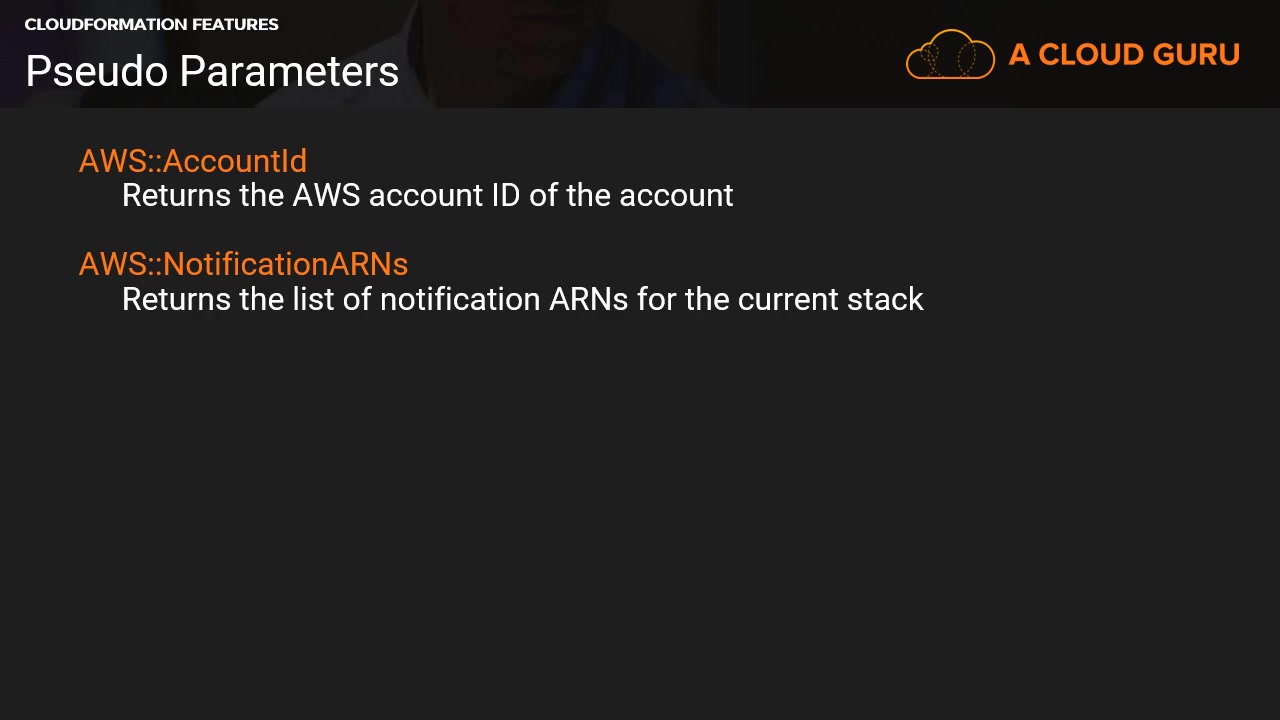Viewport: 1280px width, 720px height.
Task: Click final word "account" in first description
Action: [x=676, y=195]
